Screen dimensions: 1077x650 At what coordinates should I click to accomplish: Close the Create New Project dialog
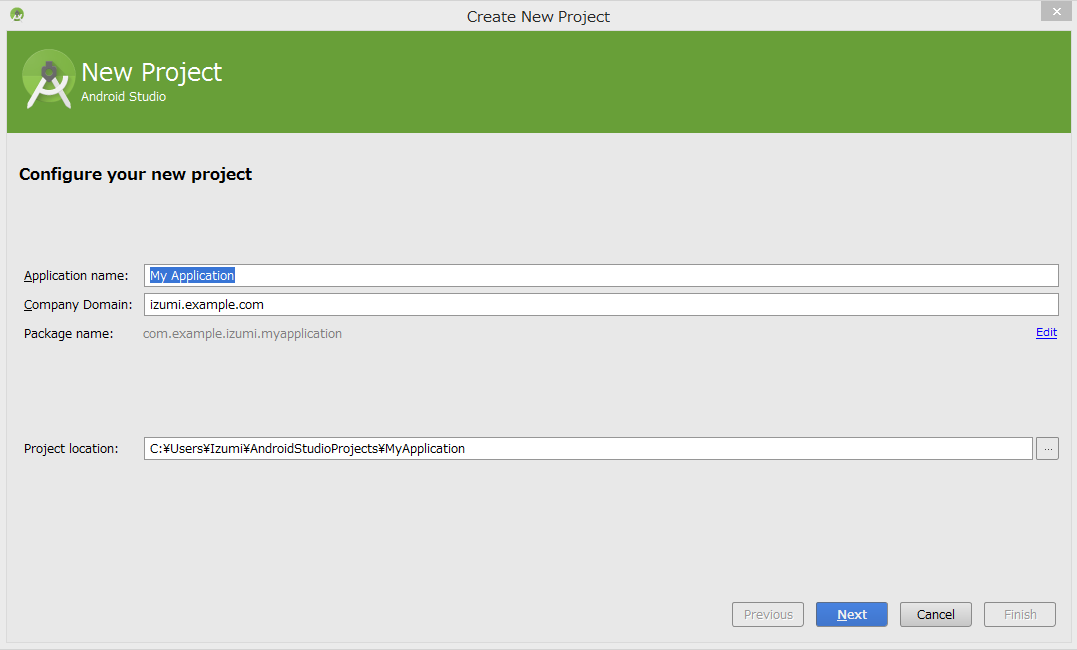pos(1056,12)
